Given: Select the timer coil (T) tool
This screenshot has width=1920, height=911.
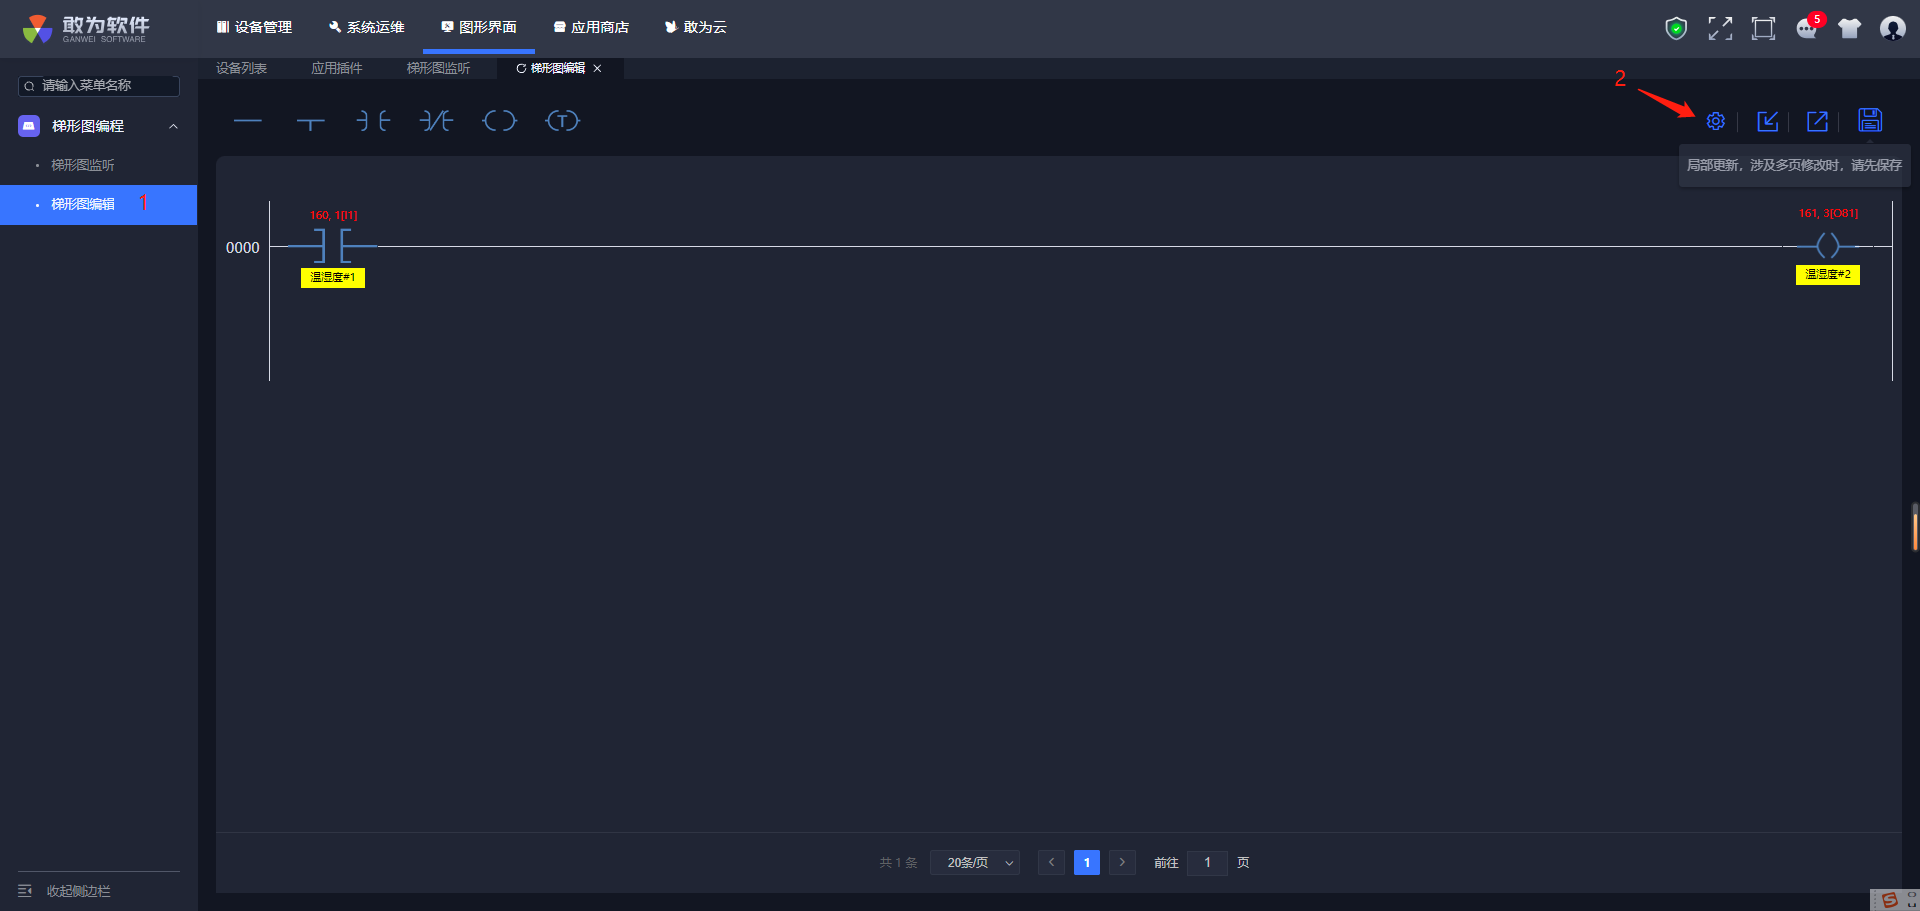Looking at the screenshot, I should 562,121.
